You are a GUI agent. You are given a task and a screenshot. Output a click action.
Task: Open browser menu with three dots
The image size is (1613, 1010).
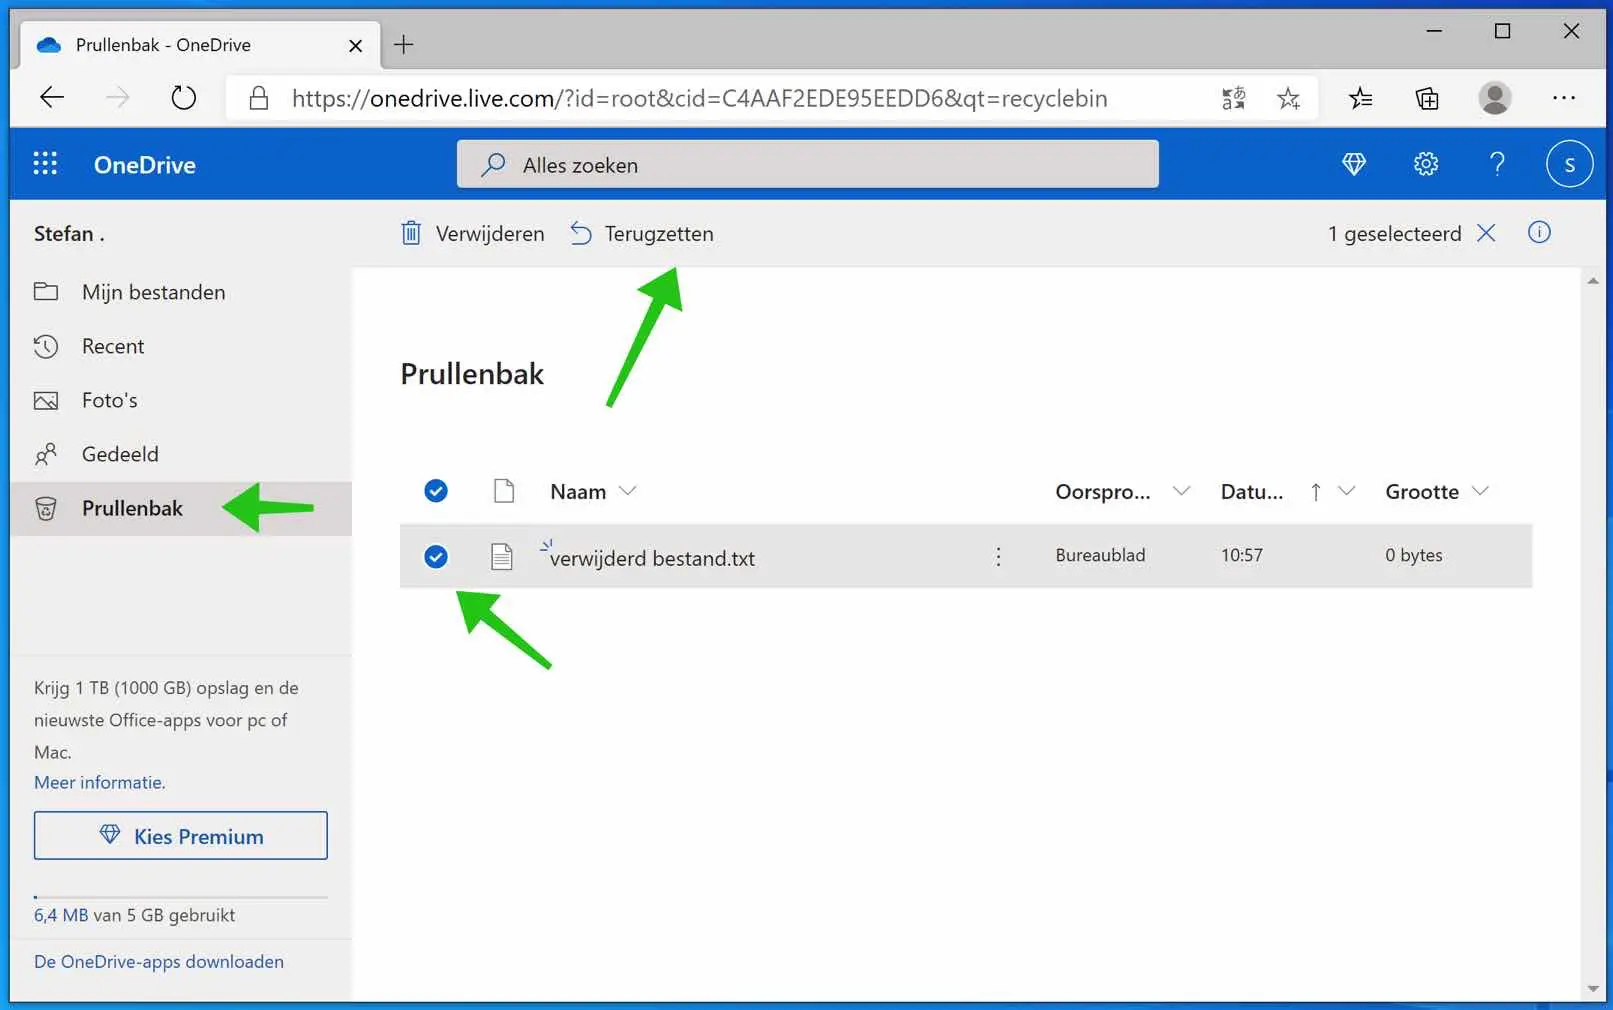1563,98
